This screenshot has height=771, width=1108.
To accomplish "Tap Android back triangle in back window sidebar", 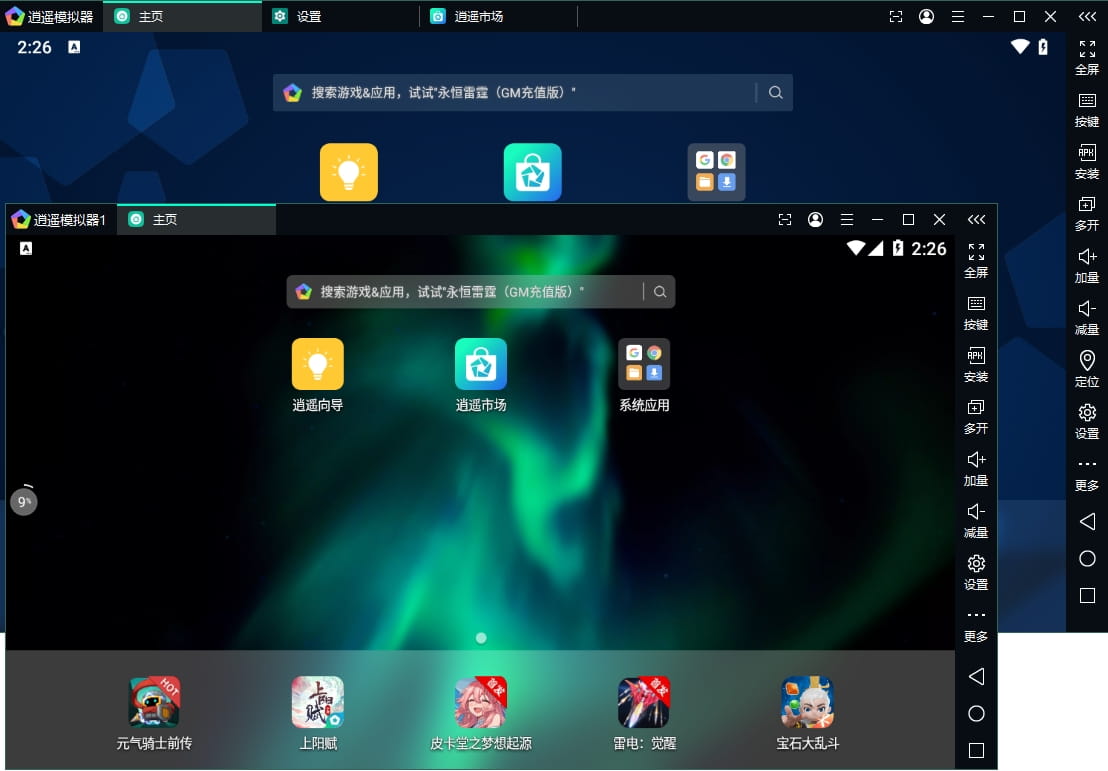I will point(1087,522).
